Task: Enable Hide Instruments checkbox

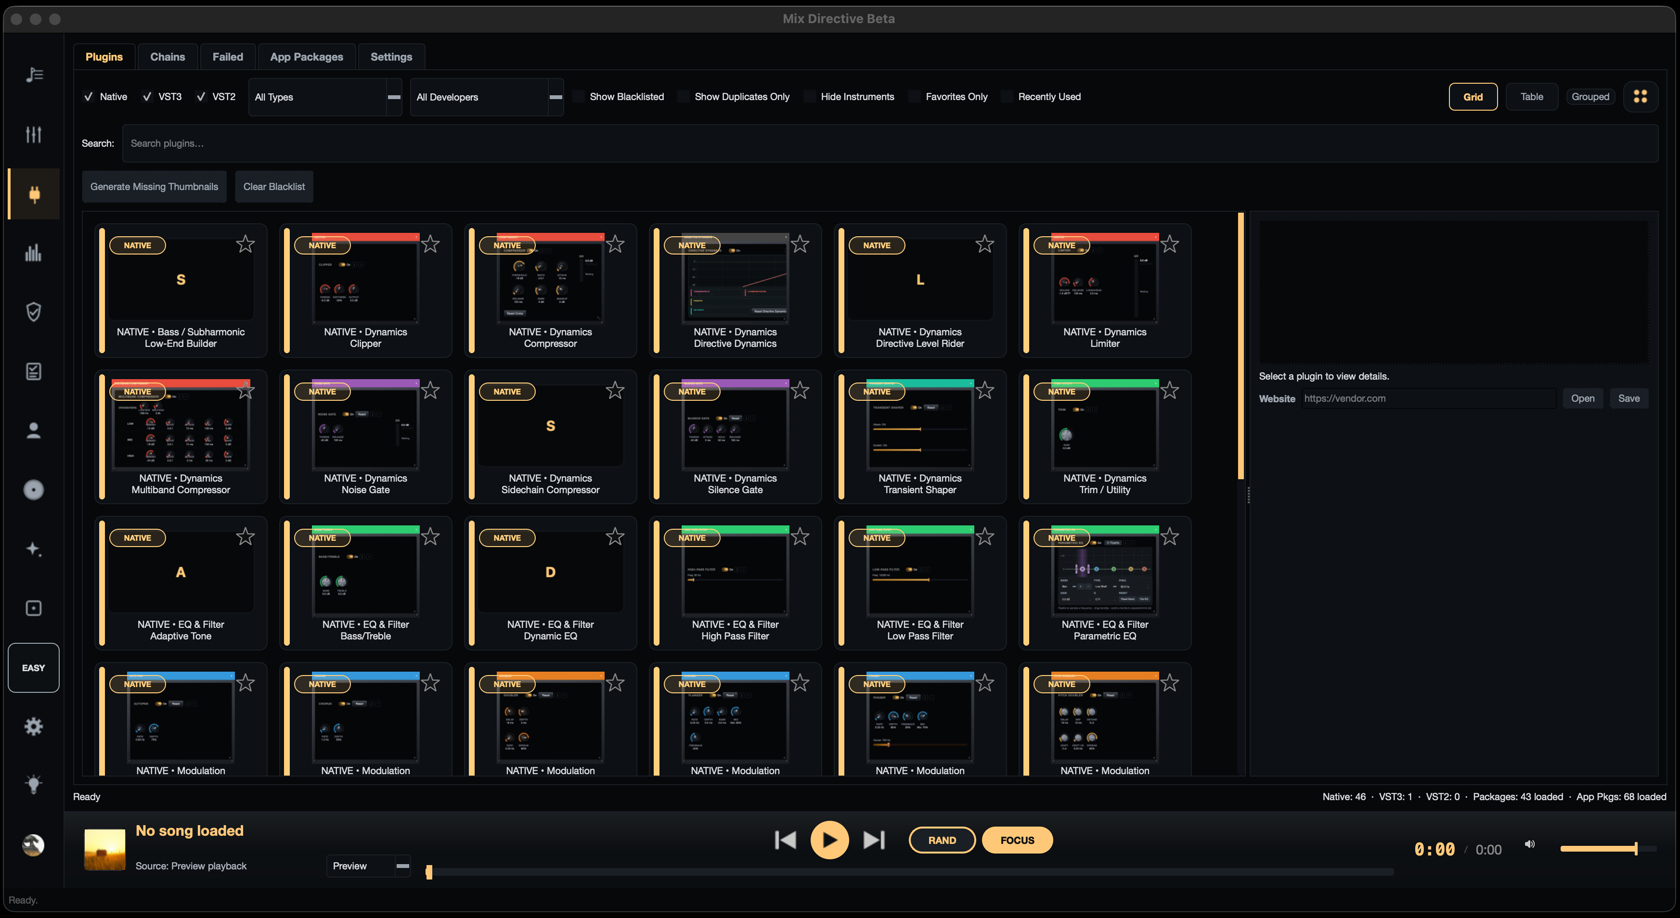Action: pyautogui.click(x=810, y=97)
